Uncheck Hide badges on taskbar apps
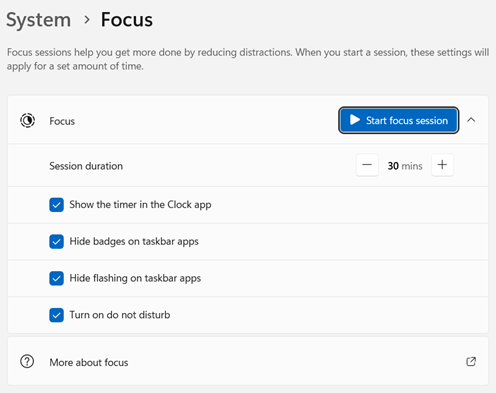 pos(56,241)
